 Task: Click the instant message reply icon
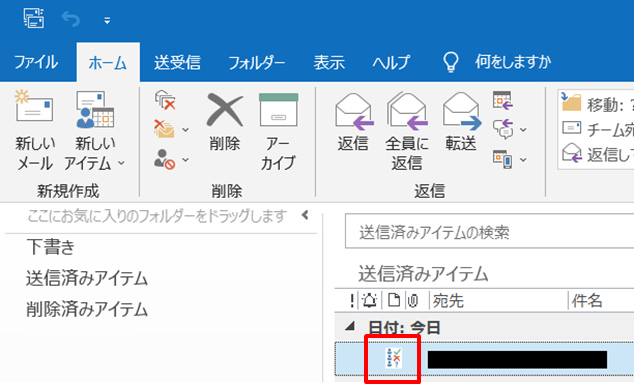coord(503,129)
